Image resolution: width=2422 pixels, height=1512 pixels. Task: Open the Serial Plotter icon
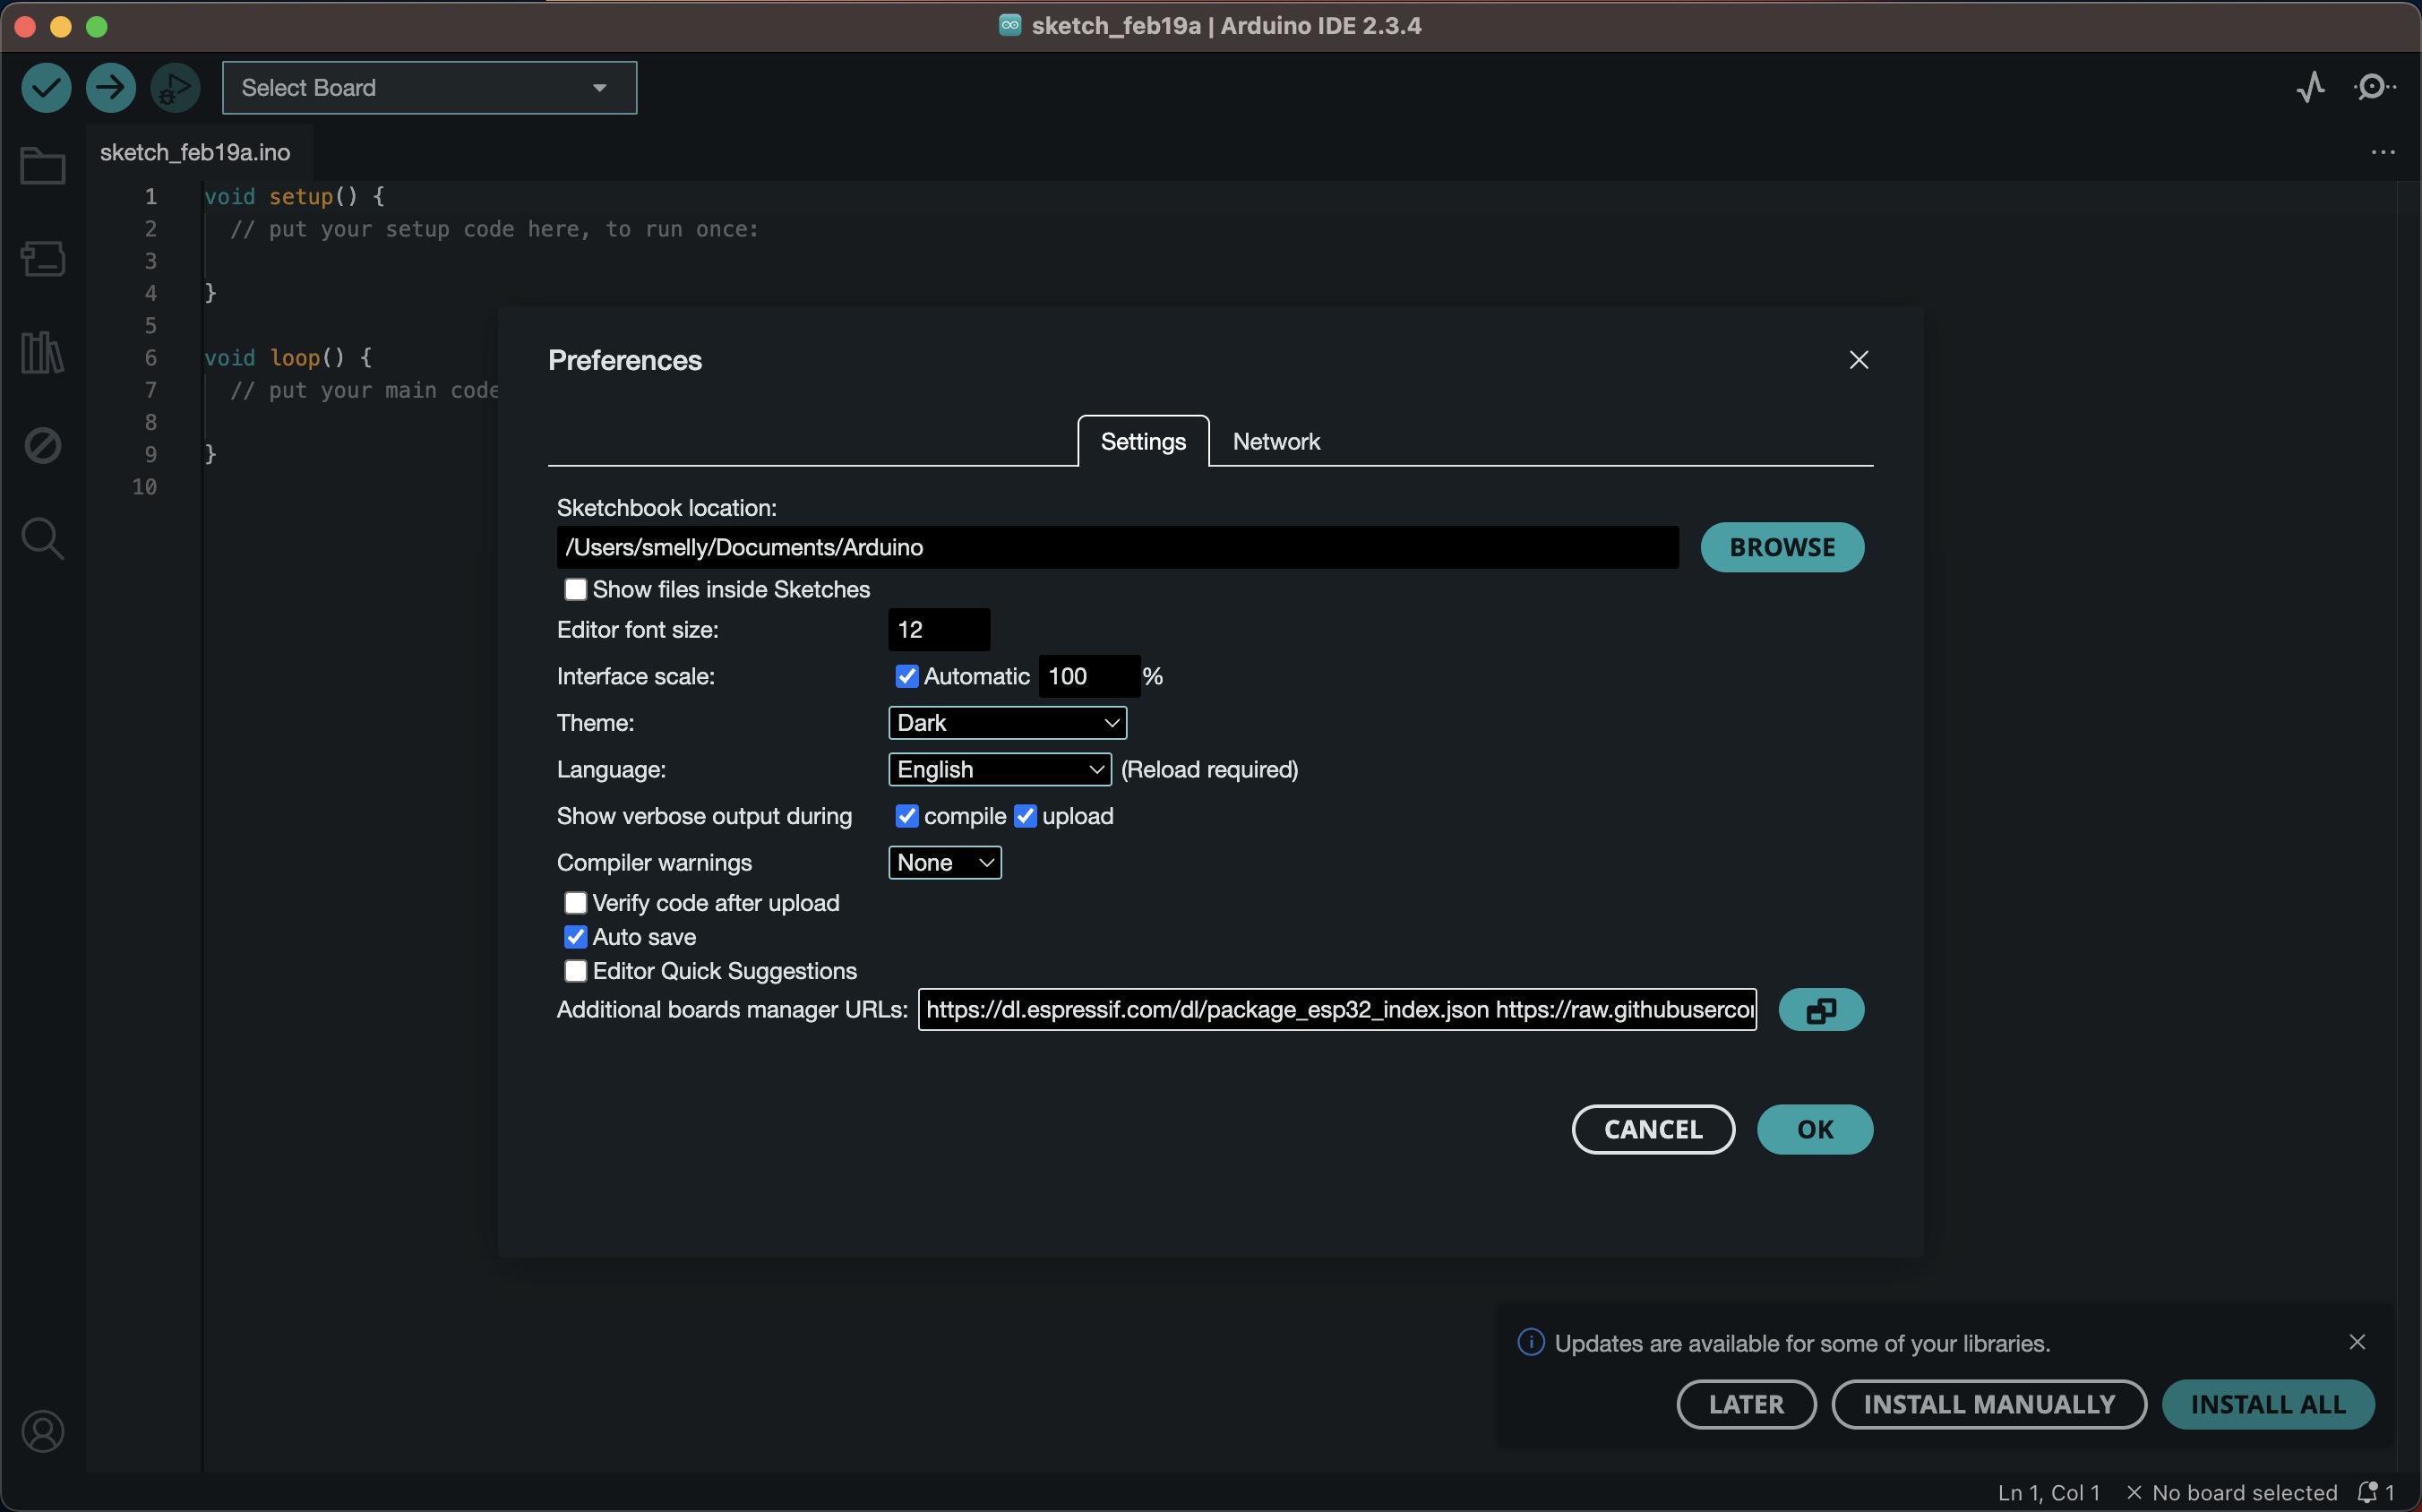(x=2311, y=88)
